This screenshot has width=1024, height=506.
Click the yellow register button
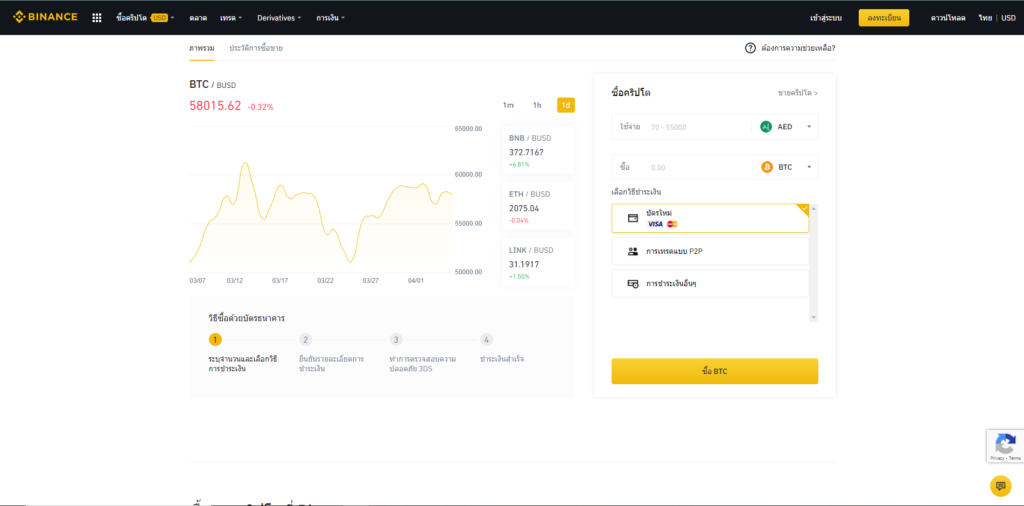coord(884,18)
